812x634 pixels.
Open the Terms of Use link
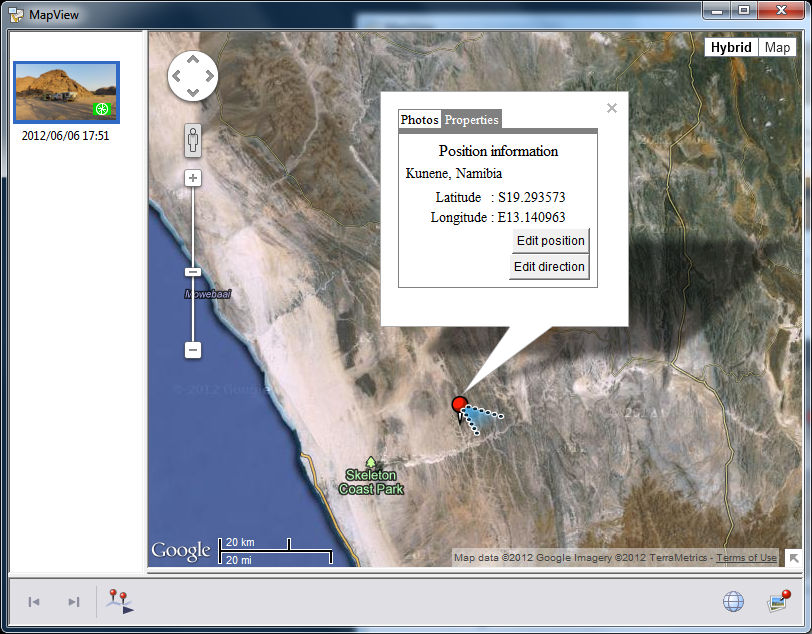[x=746, y=558]
